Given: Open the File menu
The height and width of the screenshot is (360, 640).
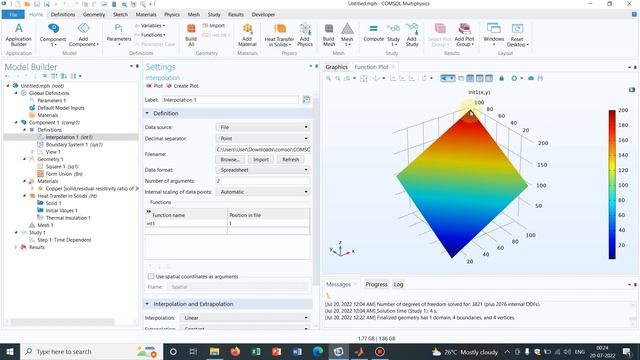Looking at the screenshot, I should coord(13,14).
